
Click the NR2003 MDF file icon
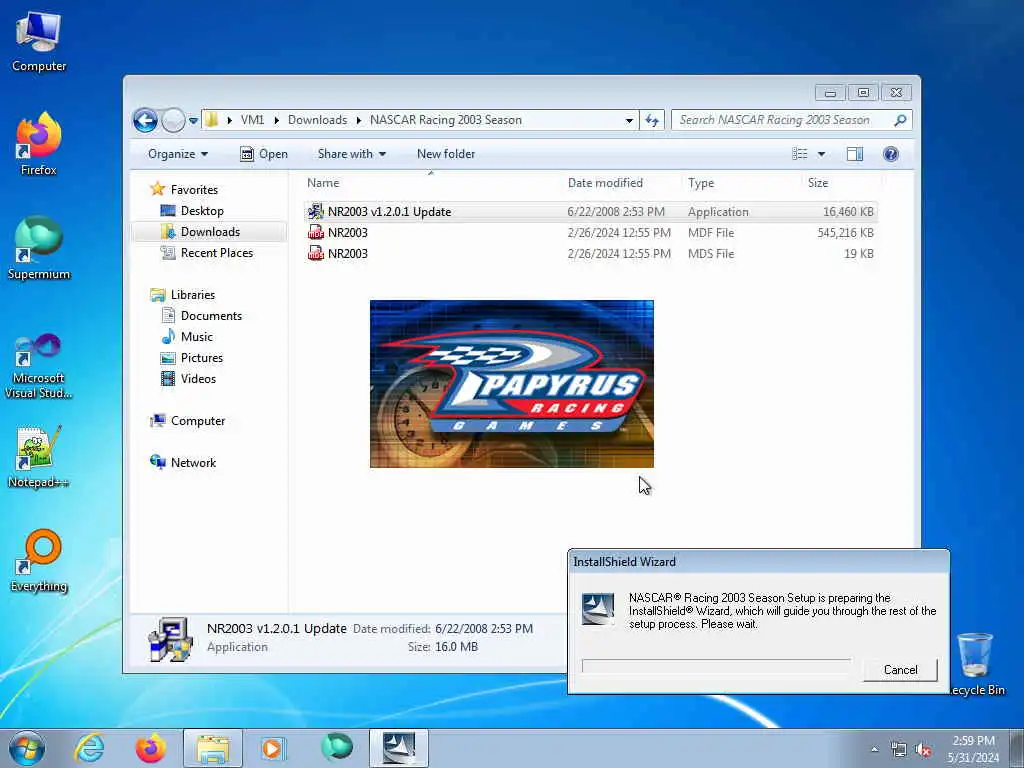click(x=315, y=232)
